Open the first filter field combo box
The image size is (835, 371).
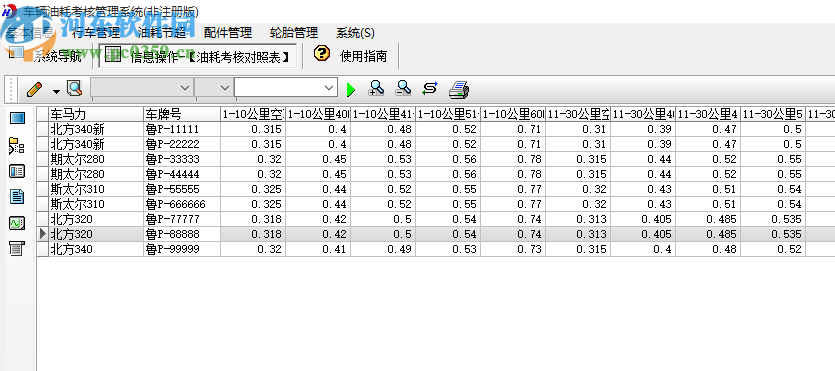coord(142,87)
